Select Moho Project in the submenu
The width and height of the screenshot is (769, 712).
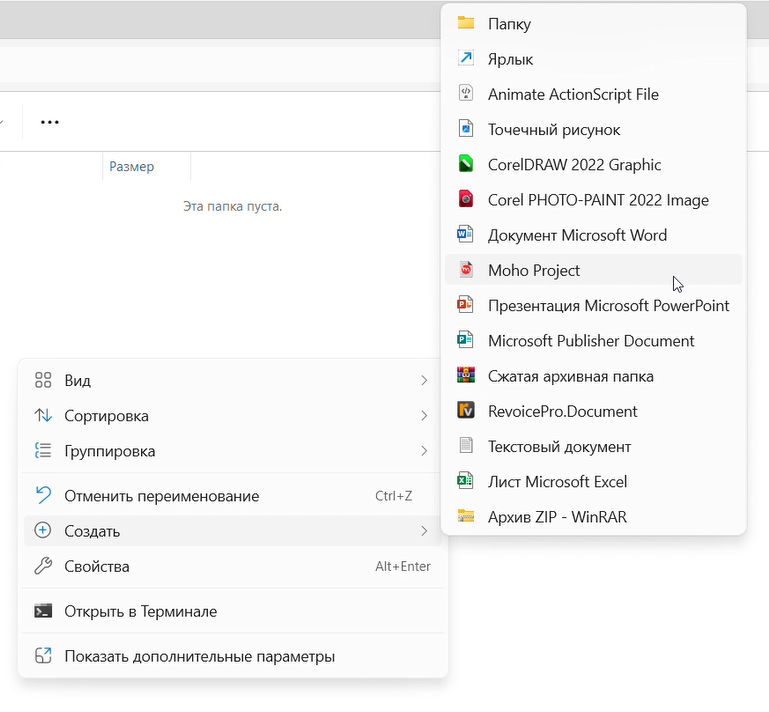[593, 270]
